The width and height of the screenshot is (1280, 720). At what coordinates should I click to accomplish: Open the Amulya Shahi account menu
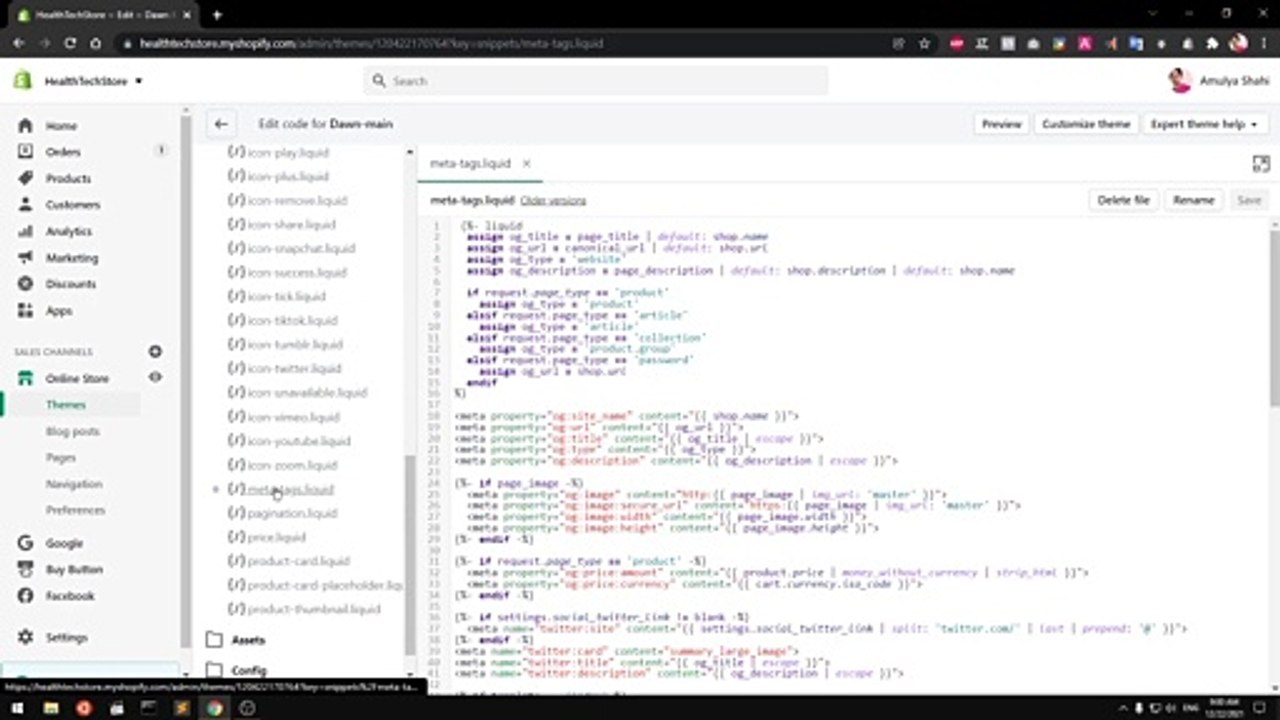[1220, 81]
